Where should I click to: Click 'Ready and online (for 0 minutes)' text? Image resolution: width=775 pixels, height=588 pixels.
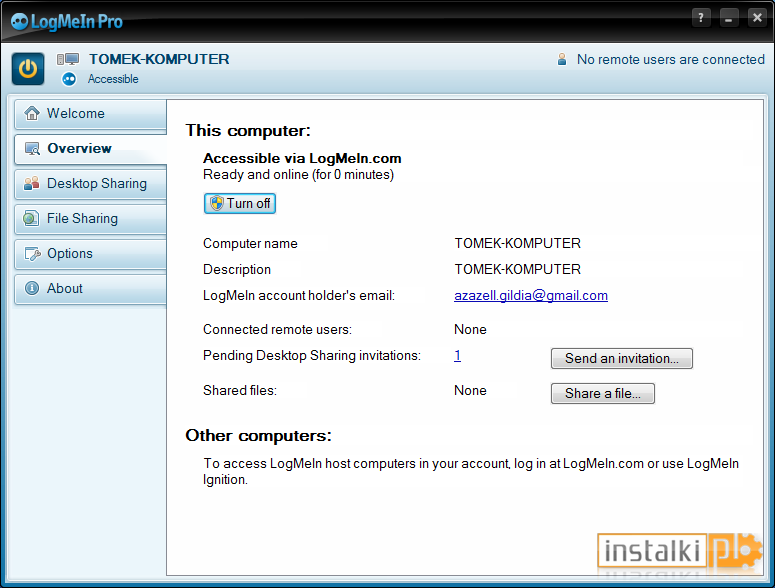click(x=299, y=175)
